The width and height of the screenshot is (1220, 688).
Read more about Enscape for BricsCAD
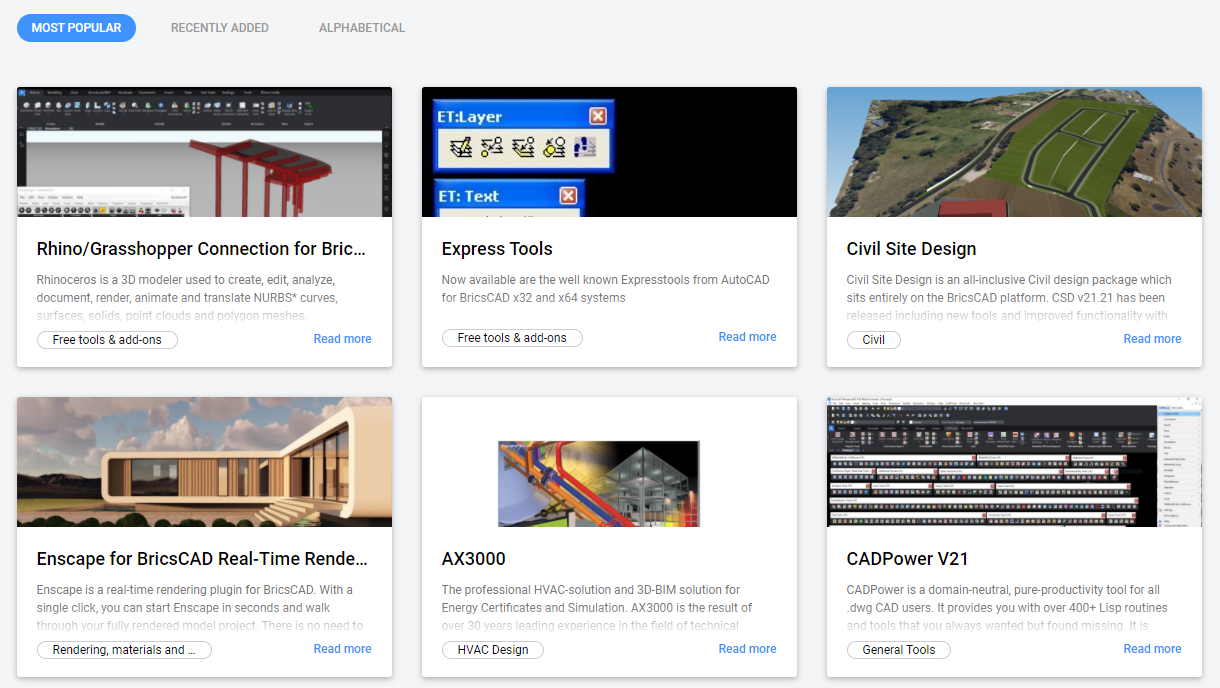pyautogui.click(x=342, y=649)
